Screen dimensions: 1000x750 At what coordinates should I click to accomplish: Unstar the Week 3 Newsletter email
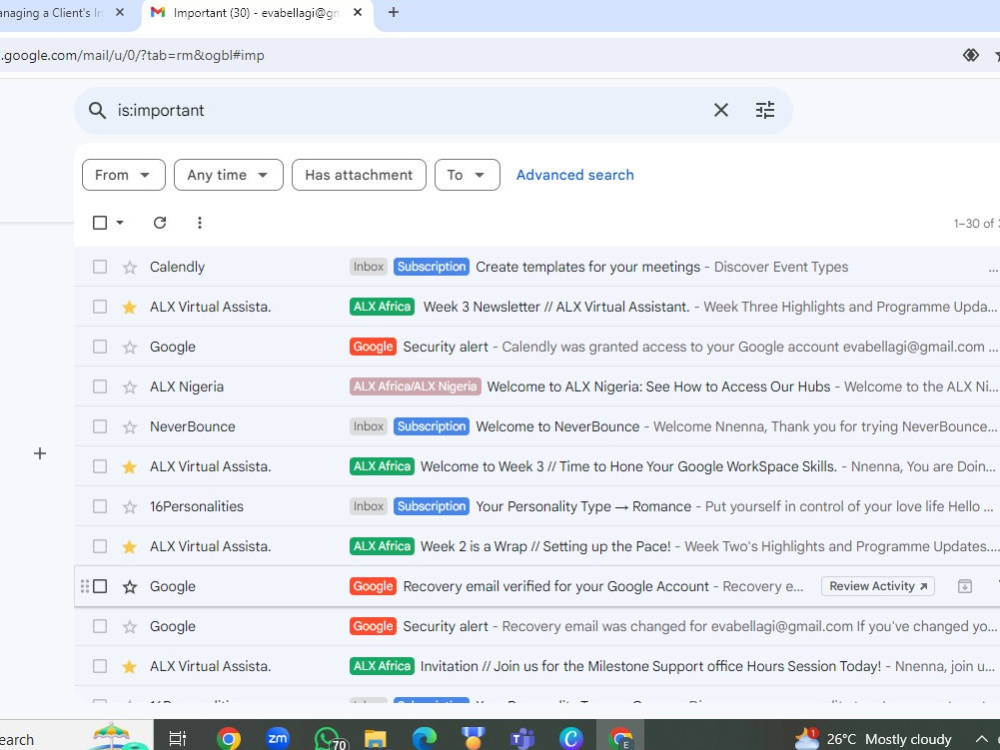pos(129,307)
